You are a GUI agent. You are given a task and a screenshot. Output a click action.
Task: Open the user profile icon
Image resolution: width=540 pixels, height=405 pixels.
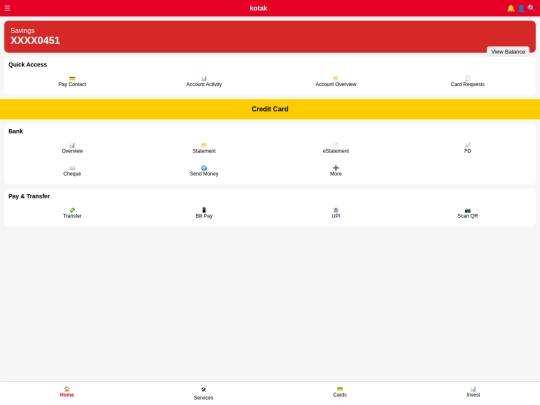pyautogui.click(x=521, y=8)
